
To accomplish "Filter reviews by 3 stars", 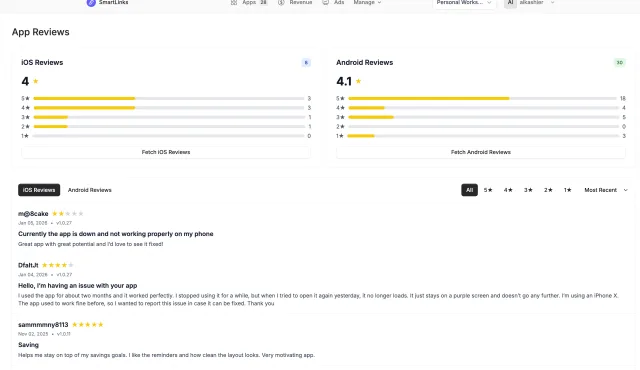I will [528, 190].
